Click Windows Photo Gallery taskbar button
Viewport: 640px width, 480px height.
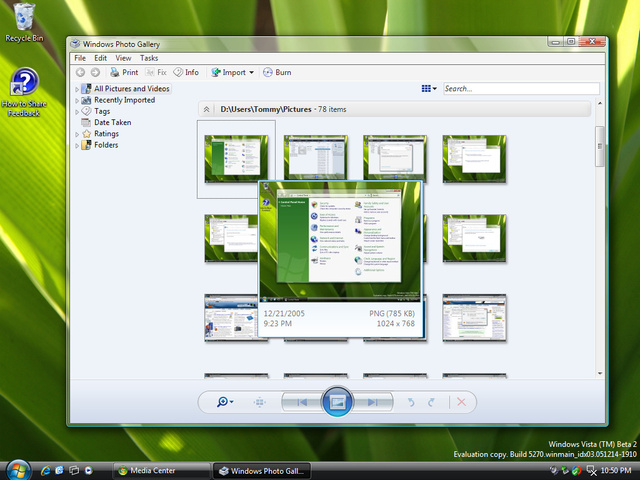[262, 471]
